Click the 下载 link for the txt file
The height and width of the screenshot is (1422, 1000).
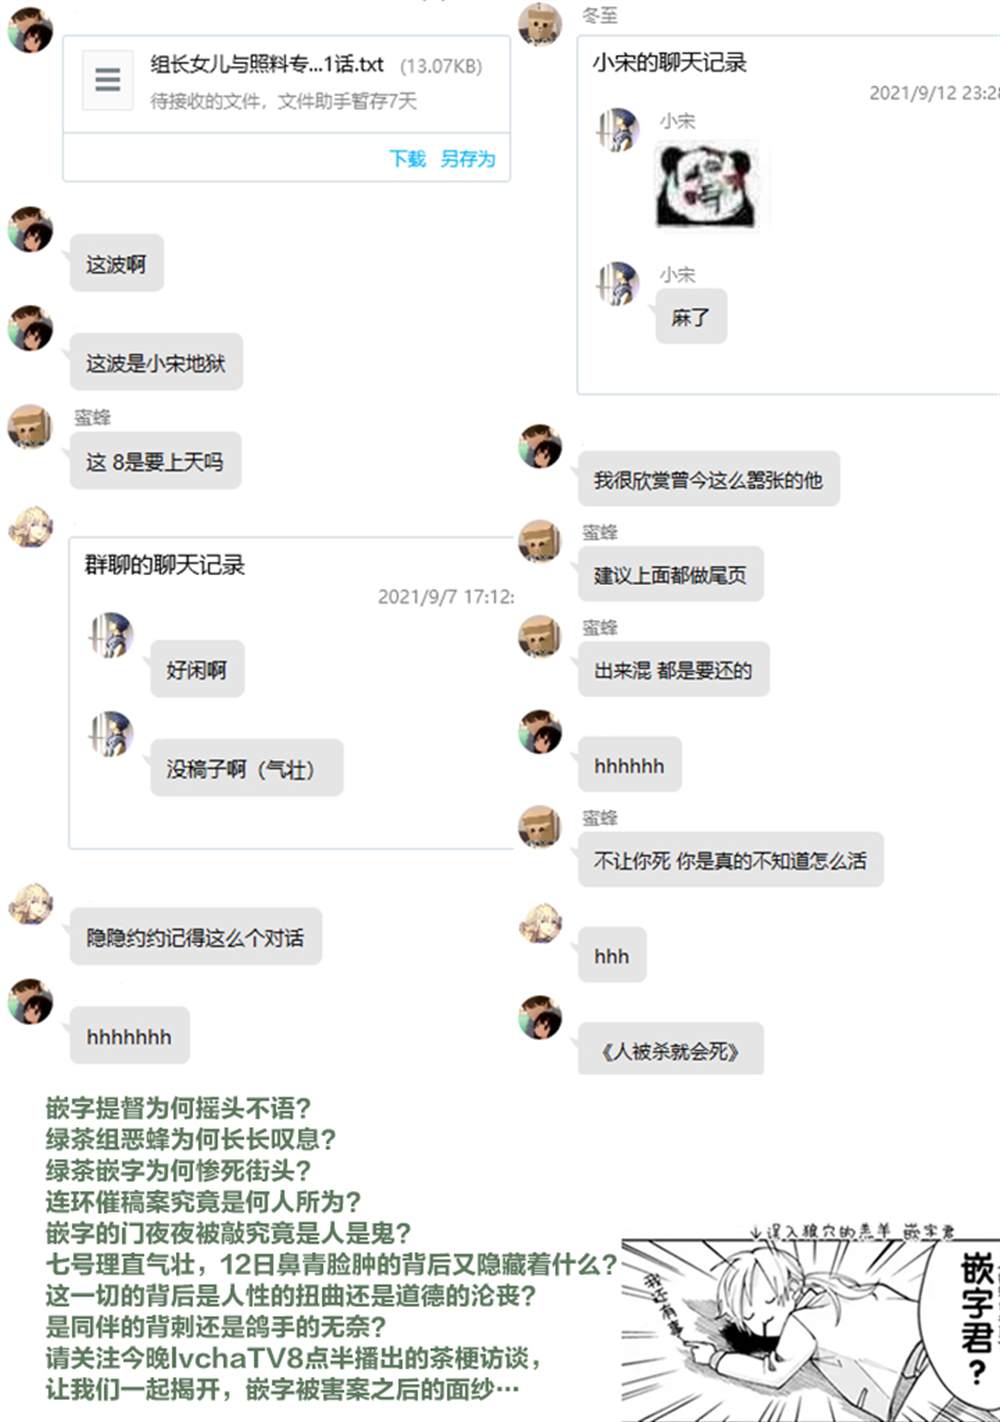[x=407, y=158]
